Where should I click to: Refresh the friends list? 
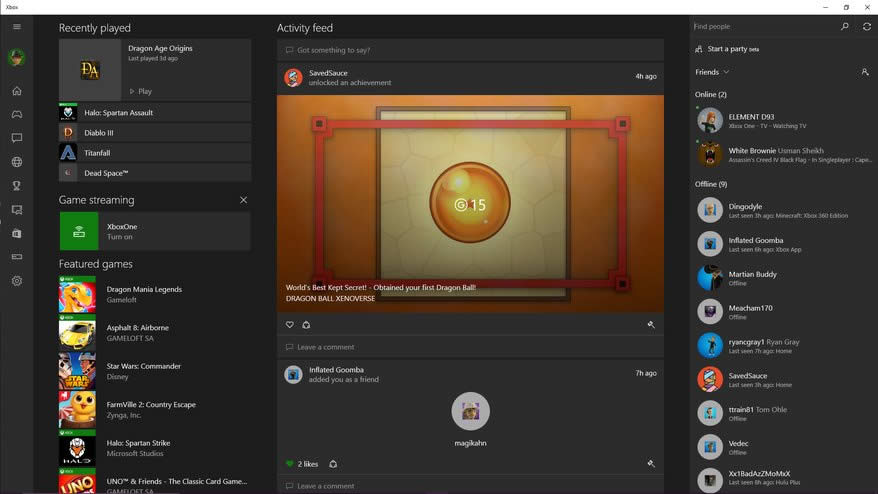click(x=866, y=27)
